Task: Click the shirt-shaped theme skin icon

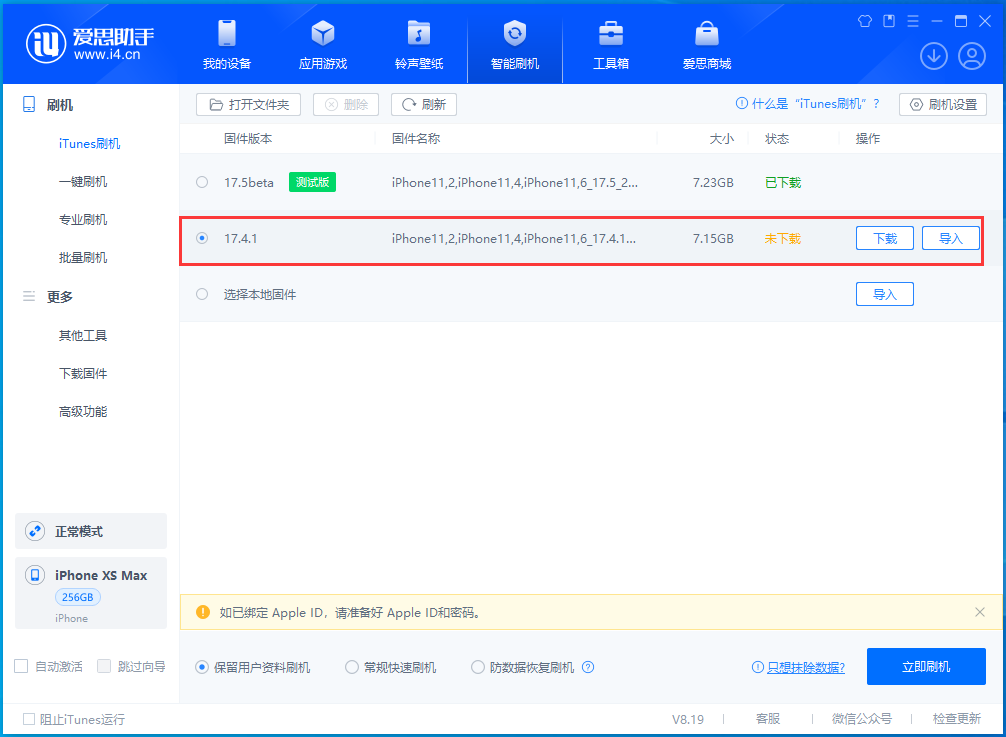Action: [x=864, y=20]
